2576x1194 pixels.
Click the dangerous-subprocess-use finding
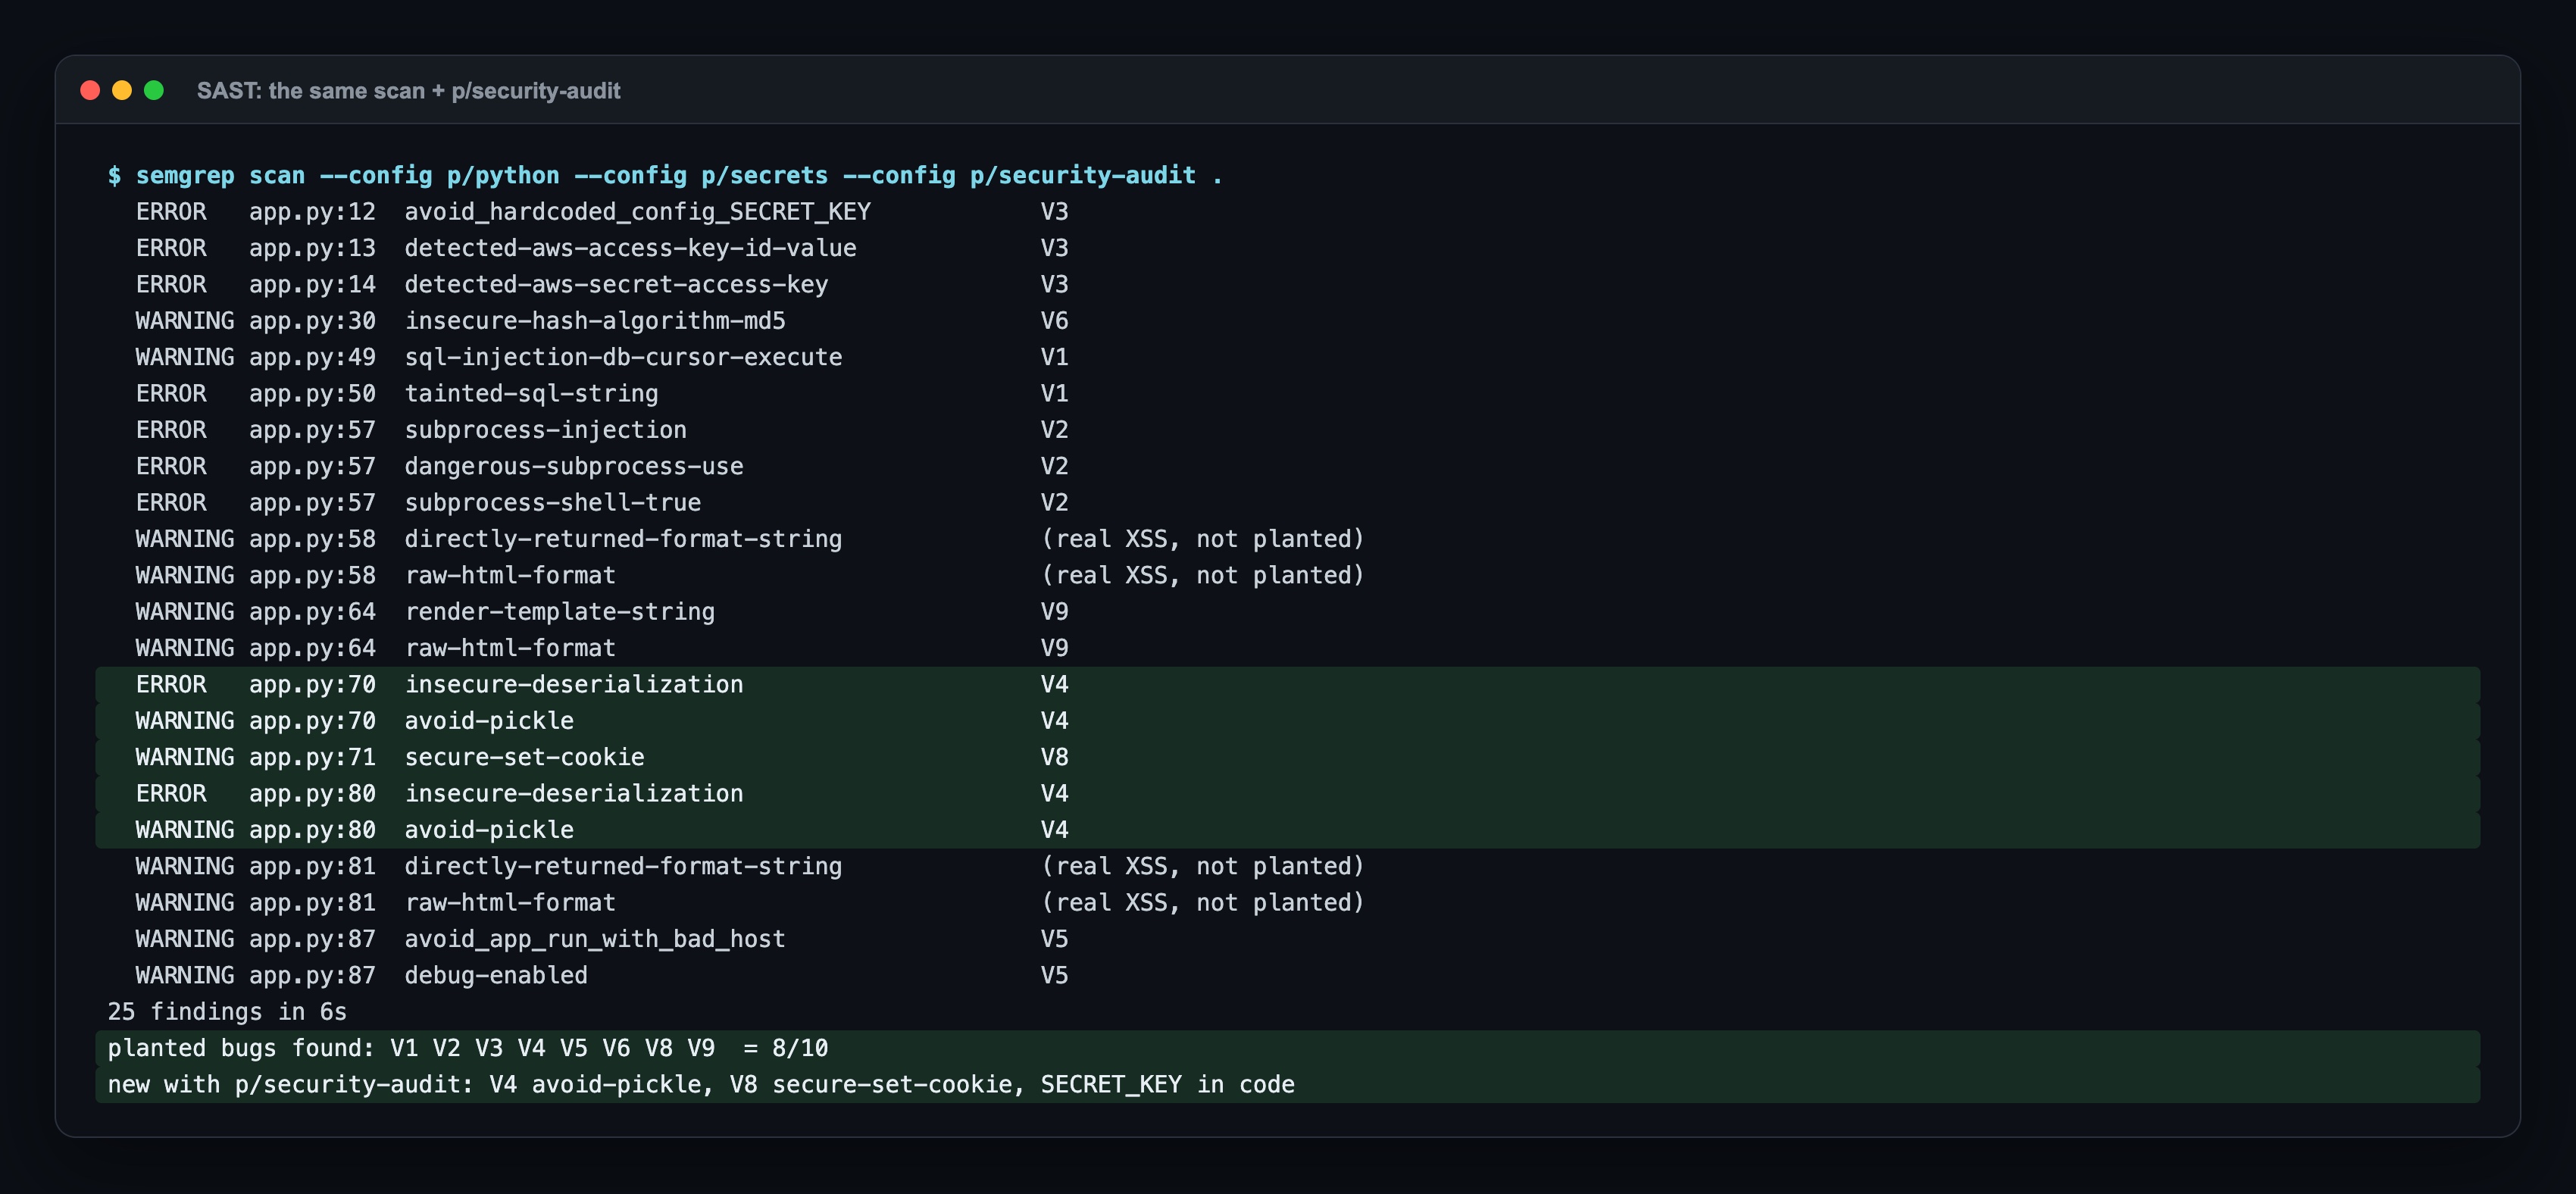click(x=574, y=466)
